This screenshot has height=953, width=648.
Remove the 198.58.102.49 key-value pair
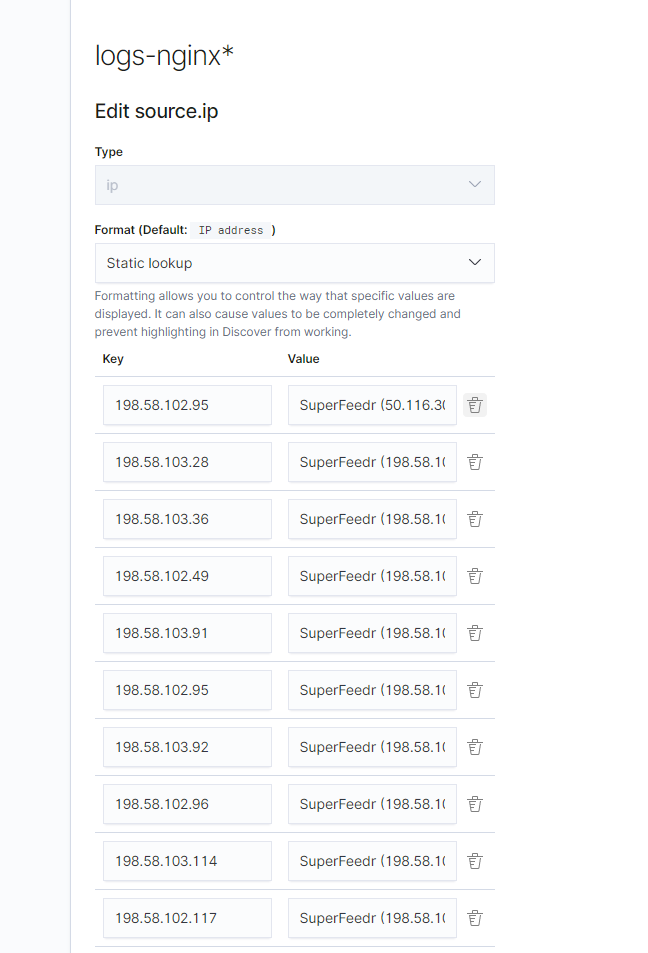(x=475, y=576)
